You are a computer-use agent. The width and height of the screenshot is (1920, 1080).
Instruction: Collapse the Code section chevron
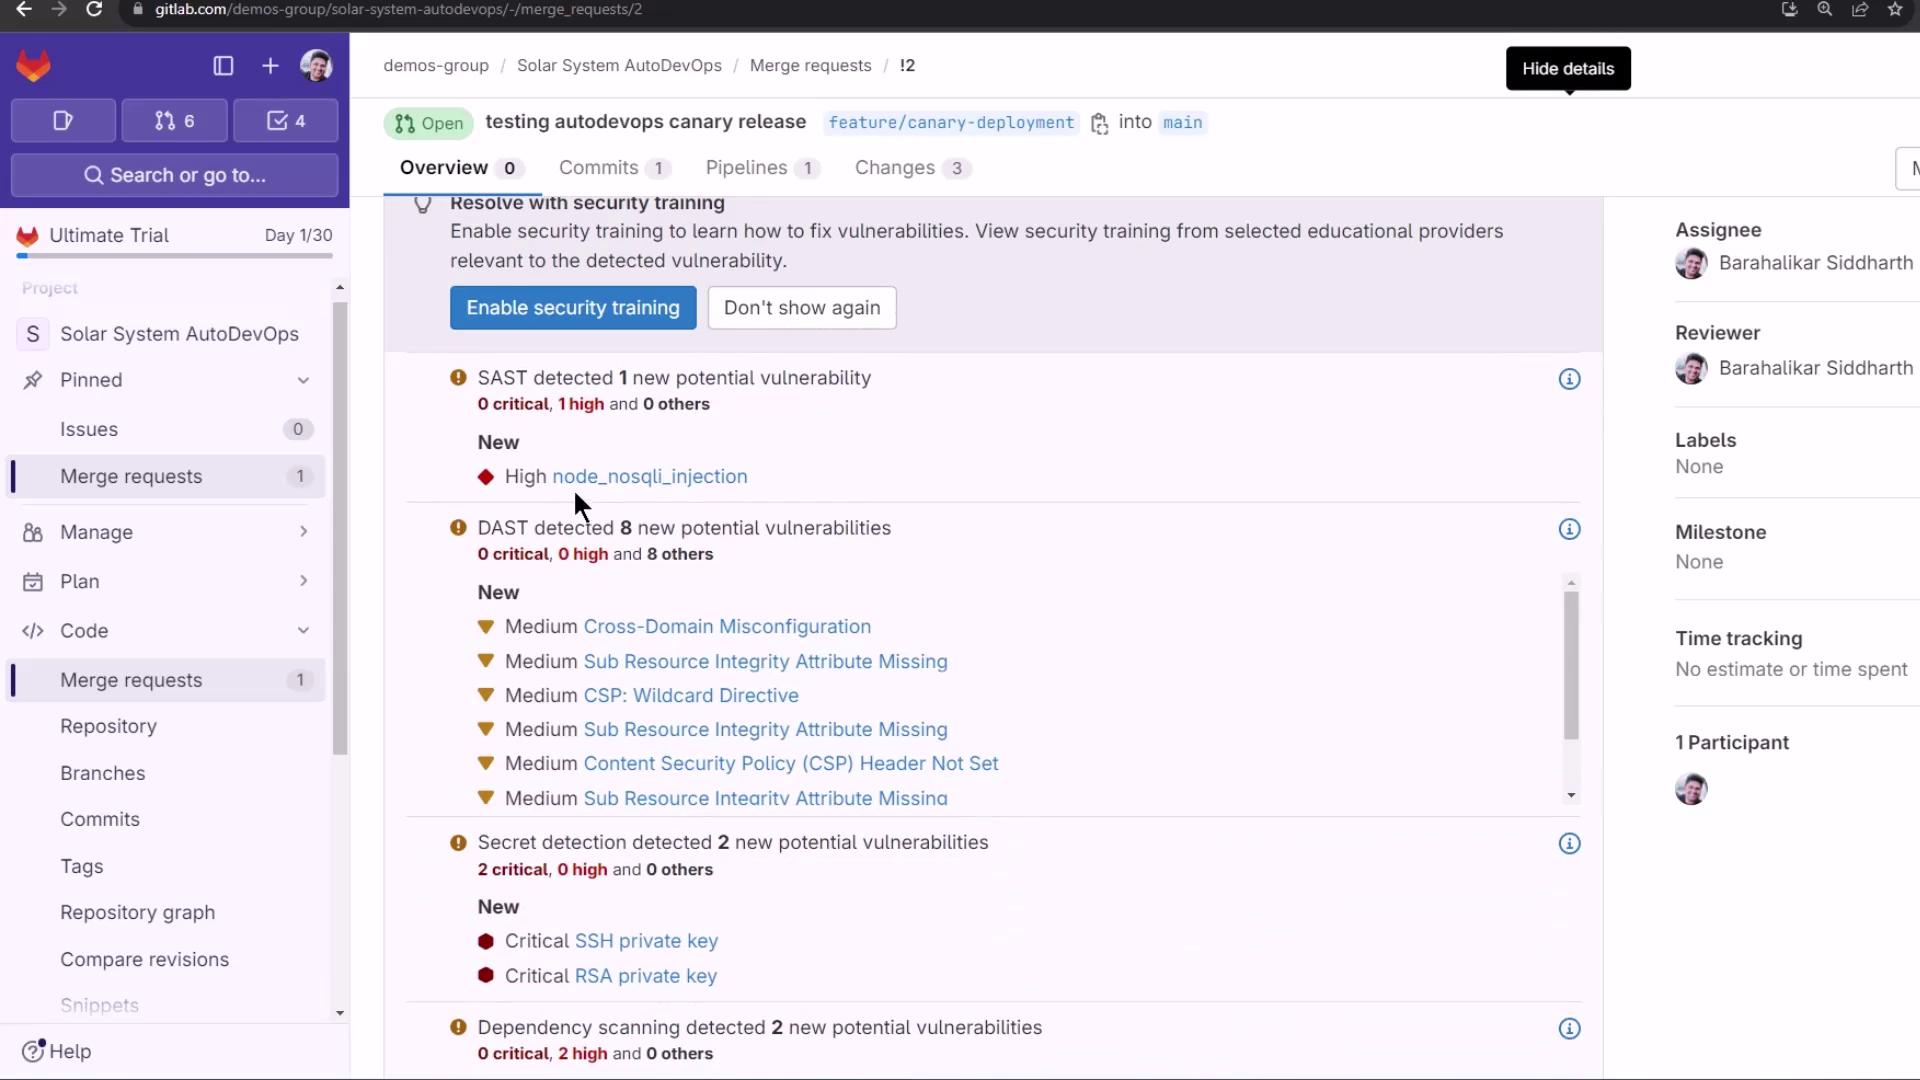[303, 631]
